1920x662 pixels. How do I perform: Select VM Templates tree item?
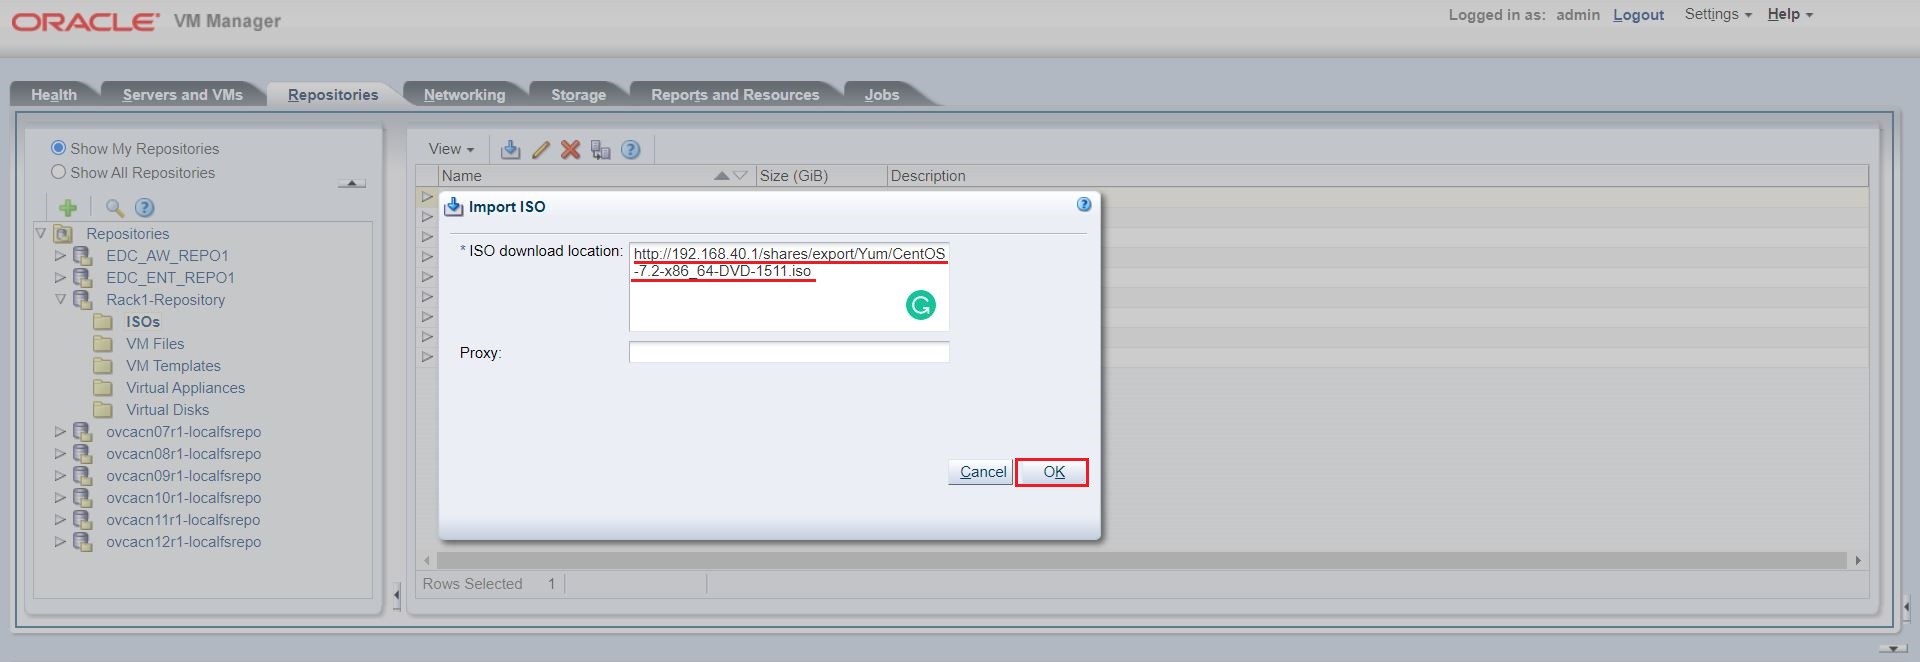[x=173, y=366]
